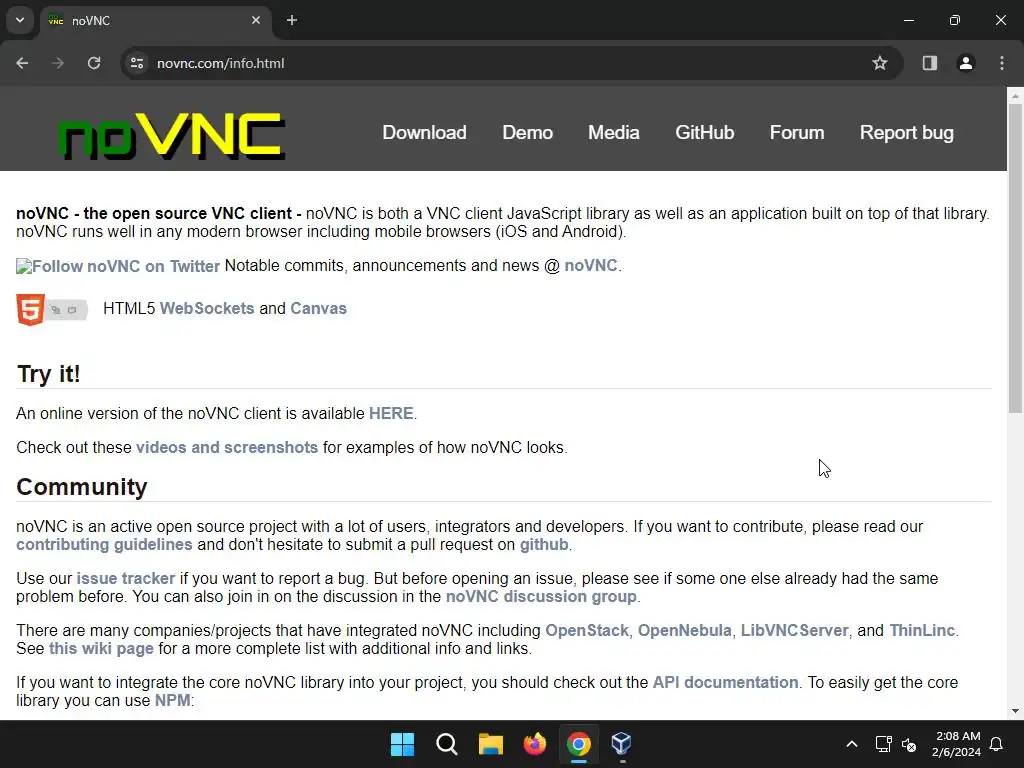Open noVNC discussion group link
The width and height of the screenshot is (1024, 768).
pos(541,597)
